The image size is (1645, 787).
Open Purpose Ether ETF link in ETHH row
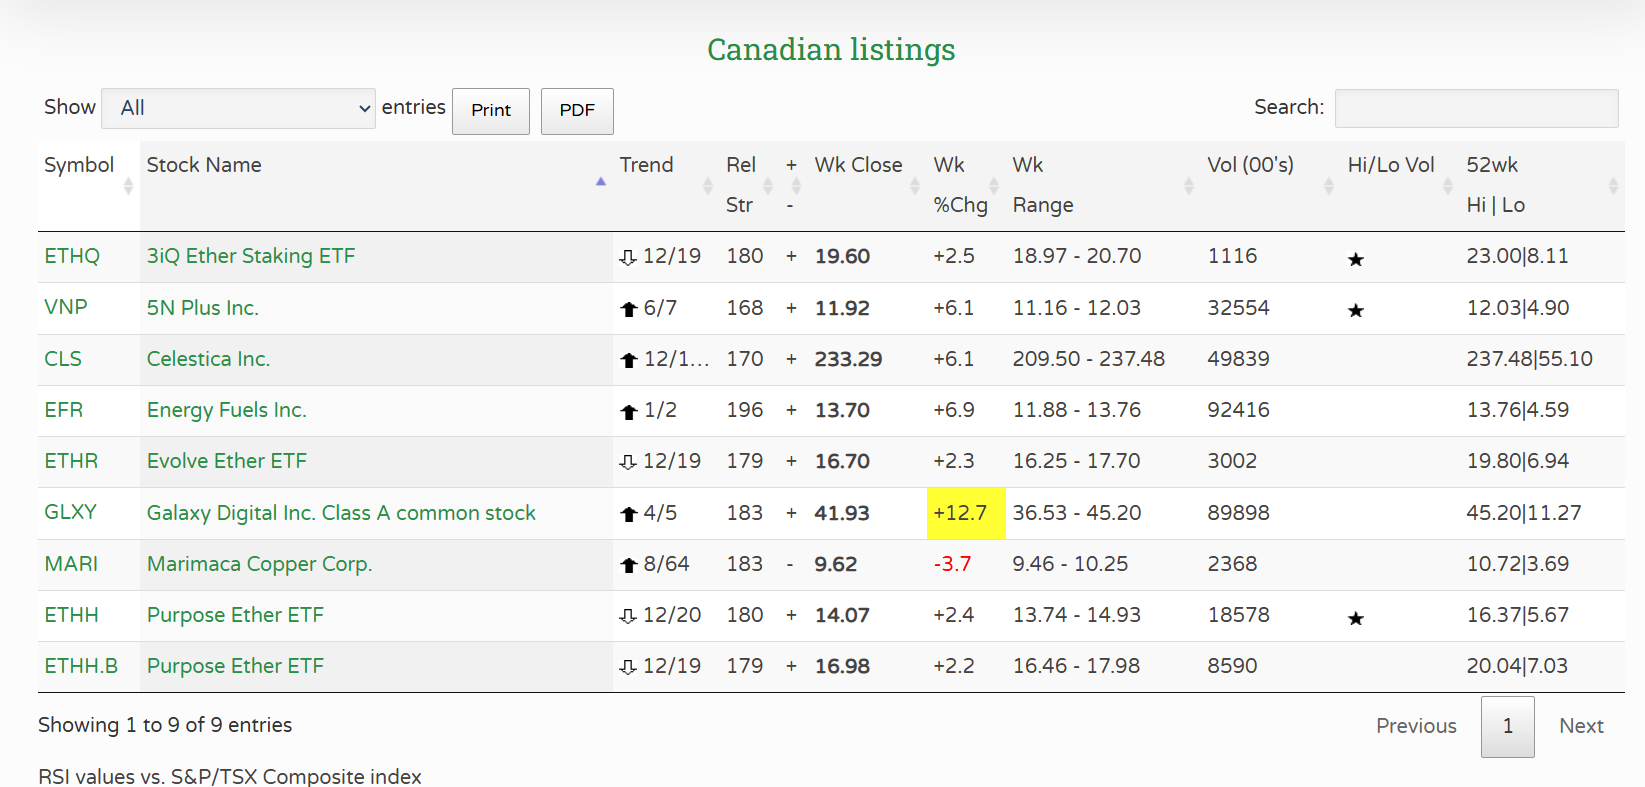click(235, 615)
